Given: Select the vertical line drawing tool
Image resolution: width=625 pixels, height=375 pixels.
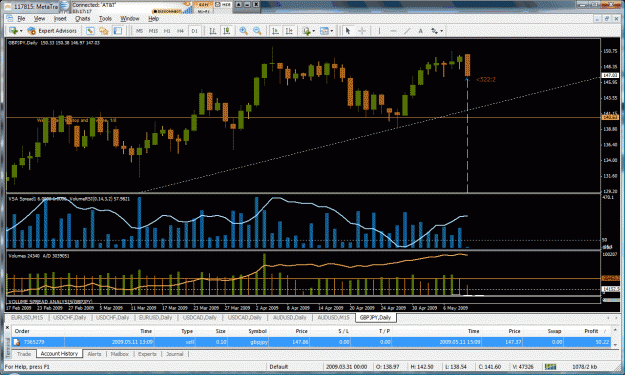Looking at the screenshot, I should point(379,31).
